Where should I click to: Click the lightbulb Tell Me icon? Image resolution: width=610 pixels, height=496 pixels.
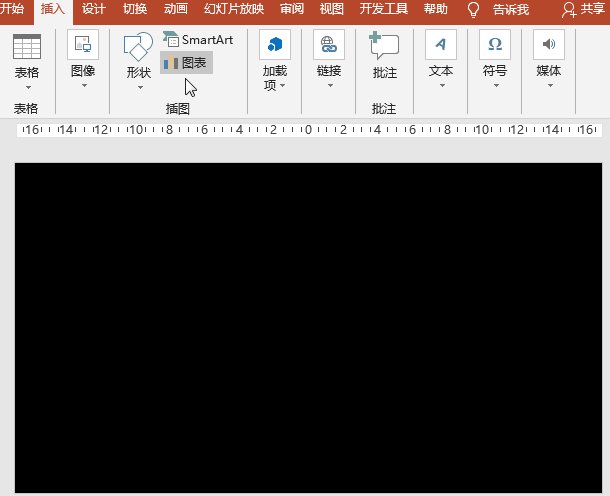[x=473, y=9]
